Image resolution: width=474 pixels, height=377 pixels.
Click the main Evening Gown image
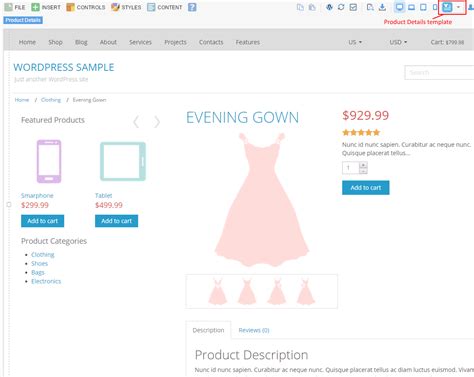coord(262,199)
